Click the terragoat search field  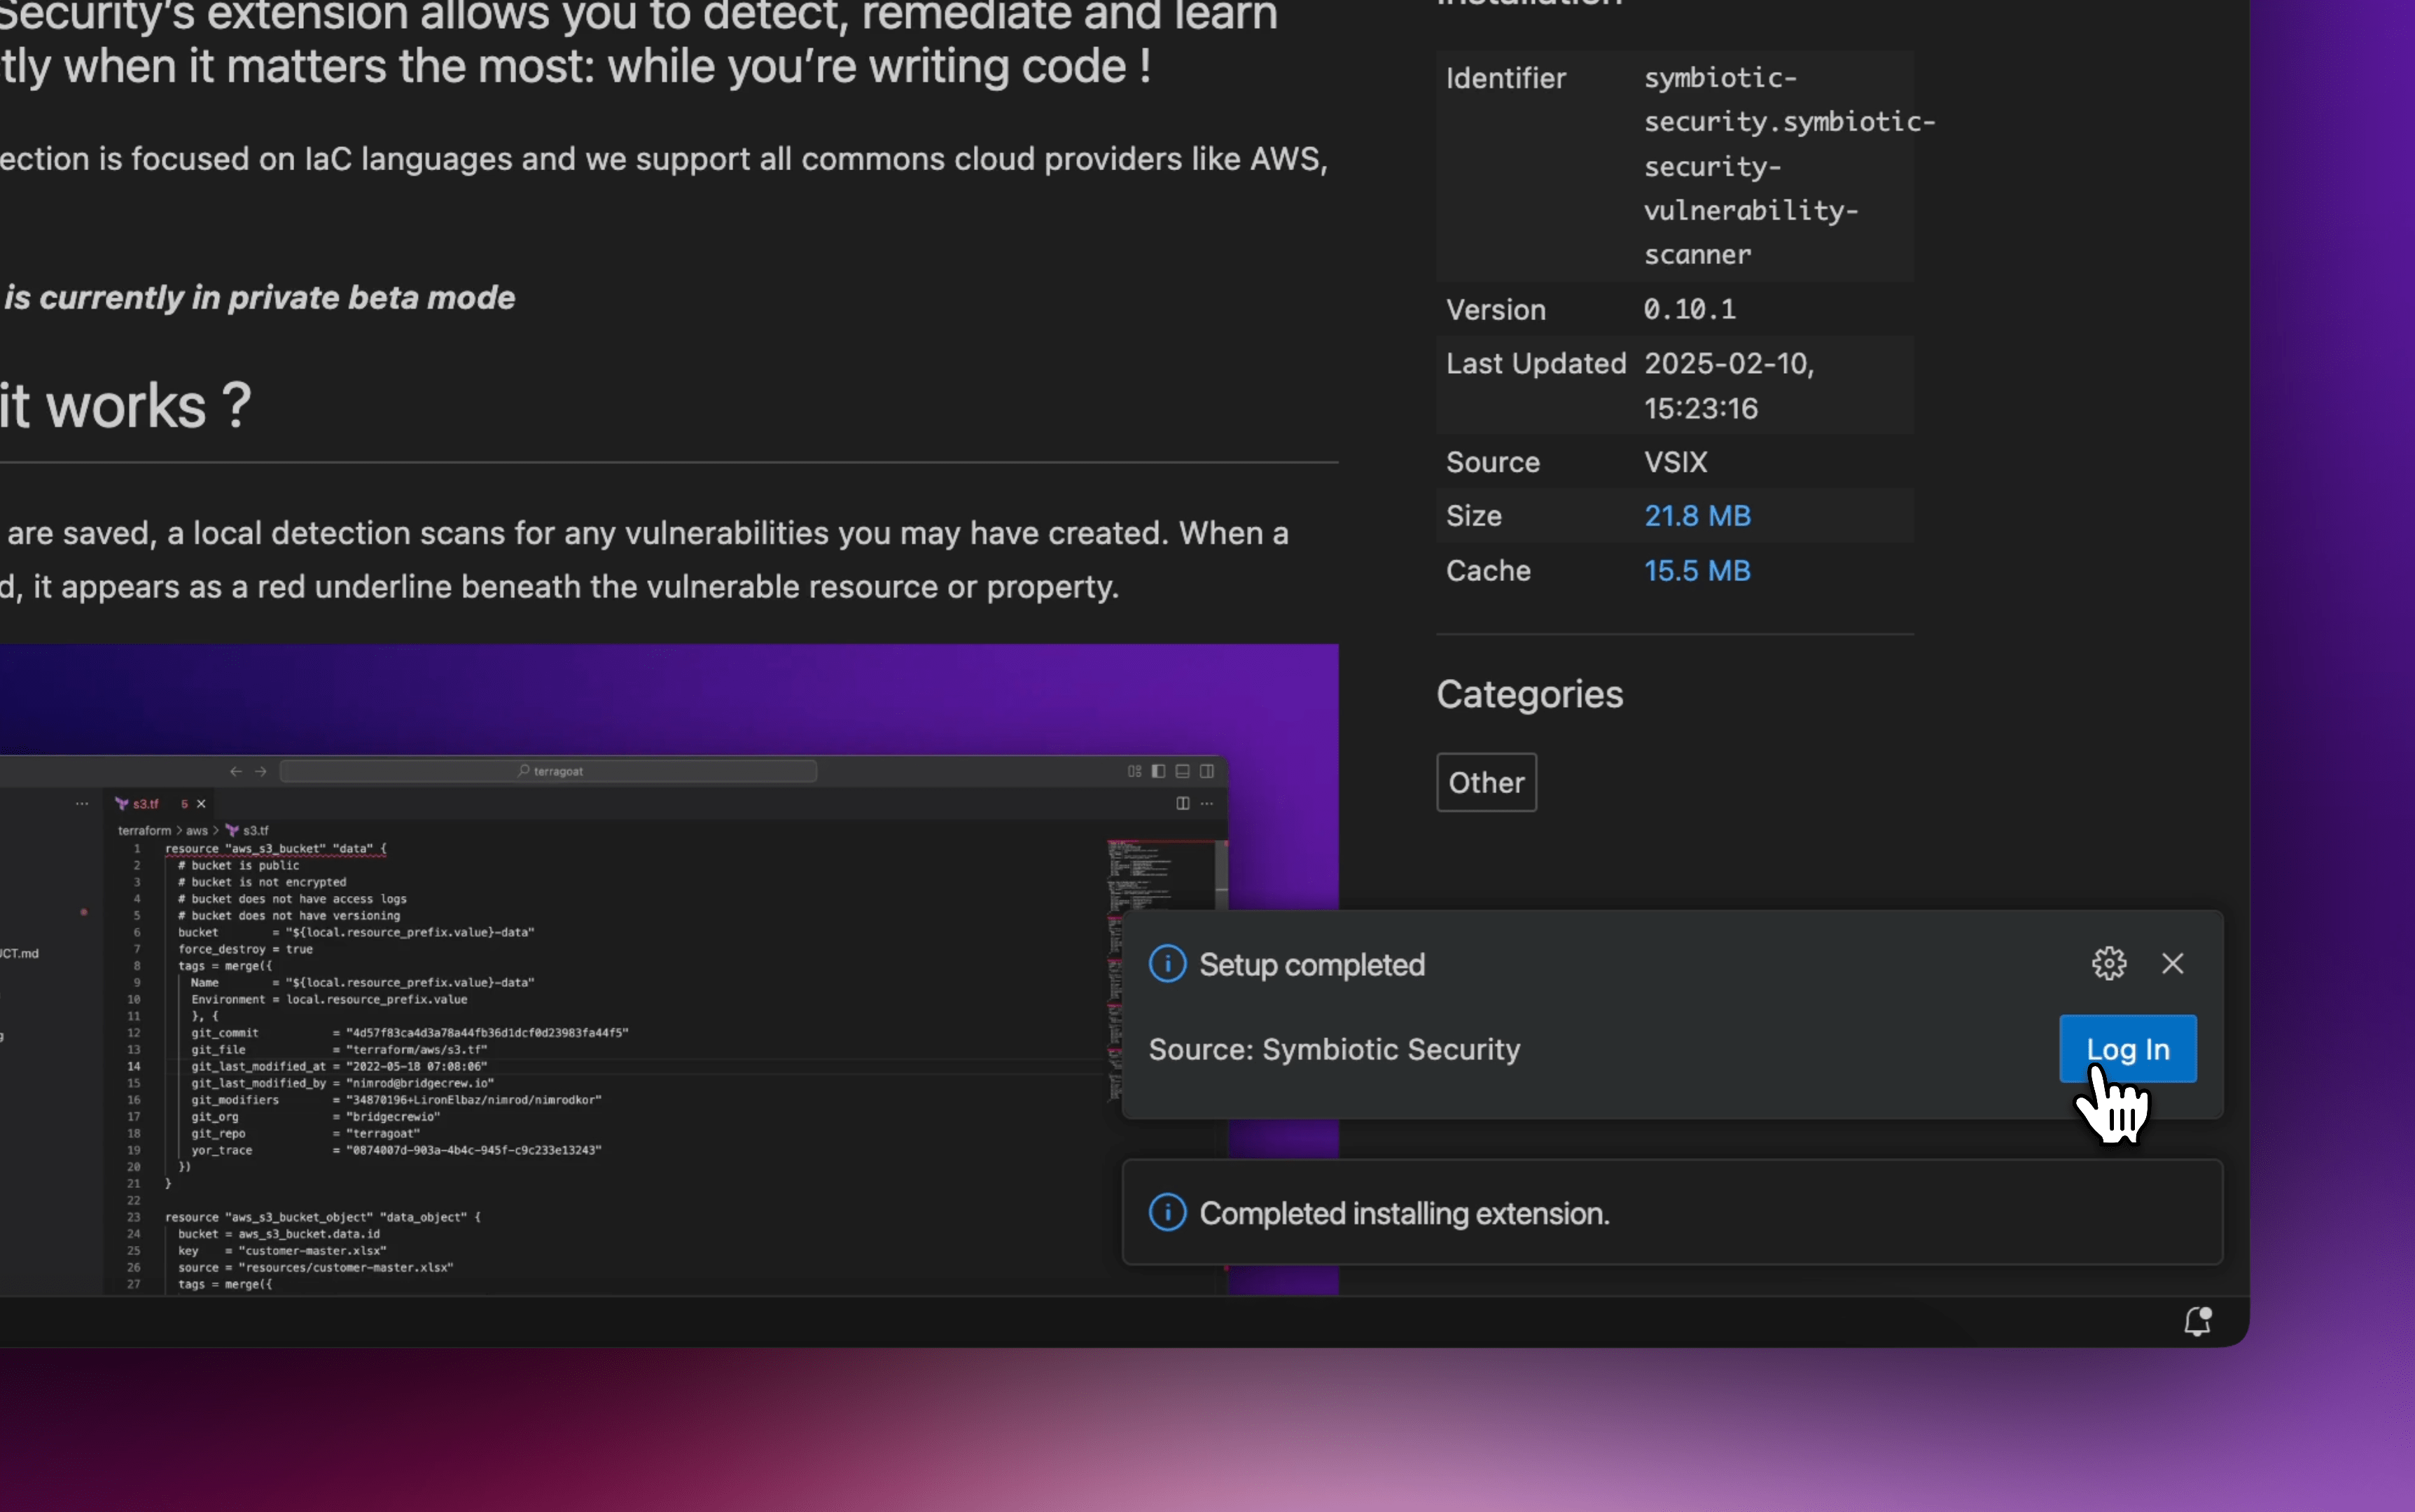(x=549, y=771)
